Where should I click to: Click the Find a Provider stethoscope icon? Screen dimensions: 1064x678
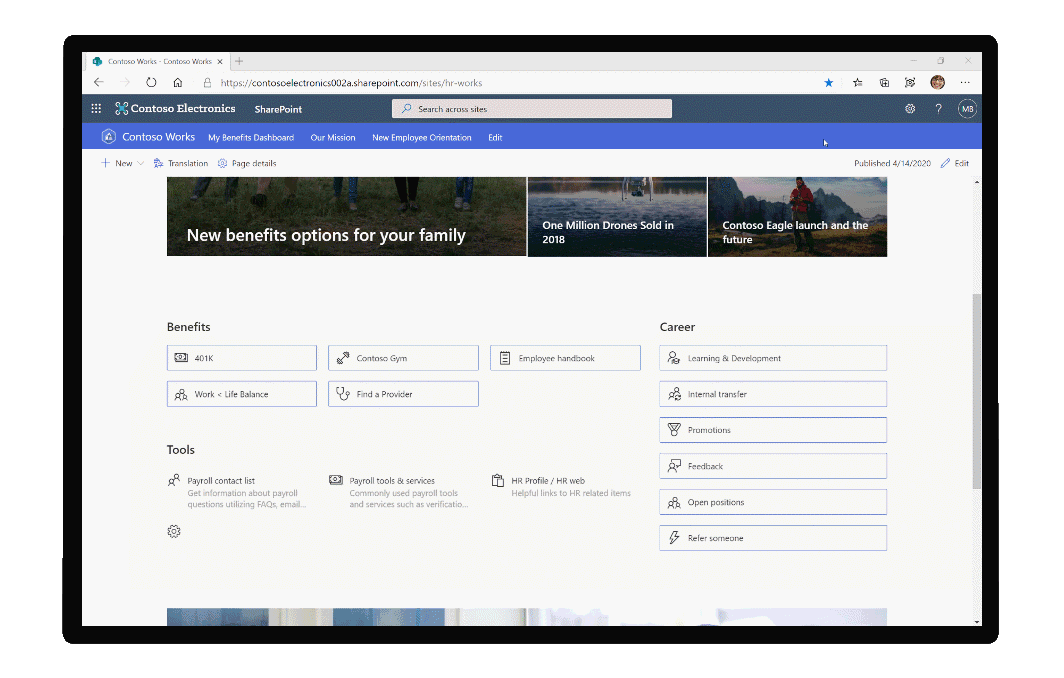pyautogui.click(x=344, y=393)
